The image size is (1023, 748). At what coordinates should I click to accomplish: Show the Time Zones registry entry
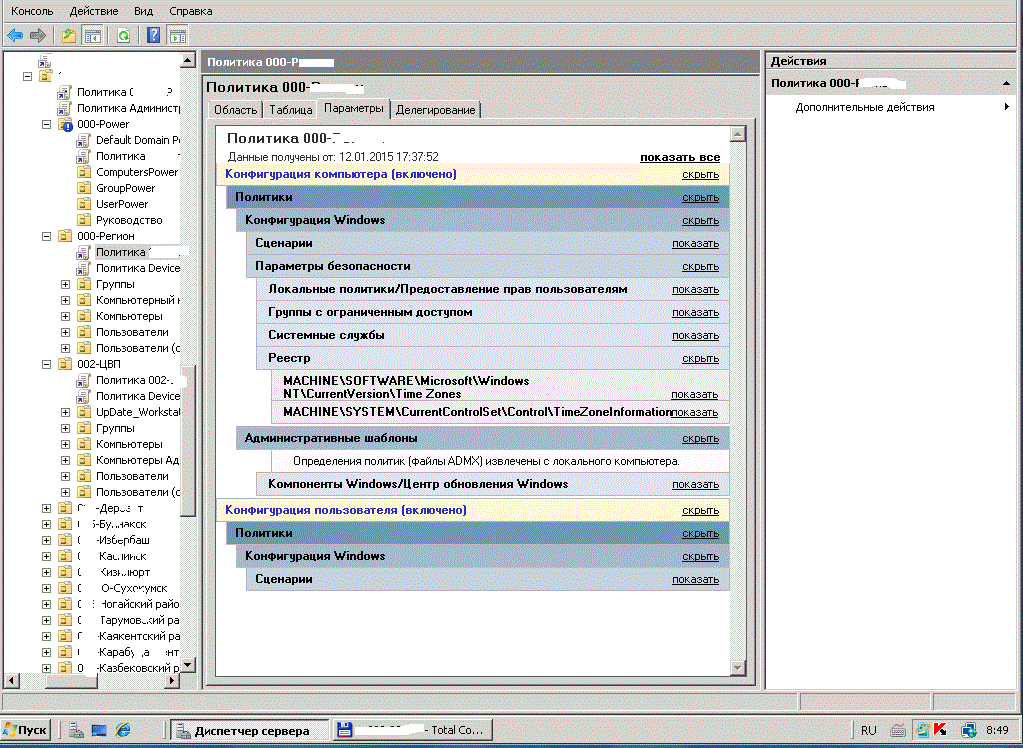click(695, 394)
